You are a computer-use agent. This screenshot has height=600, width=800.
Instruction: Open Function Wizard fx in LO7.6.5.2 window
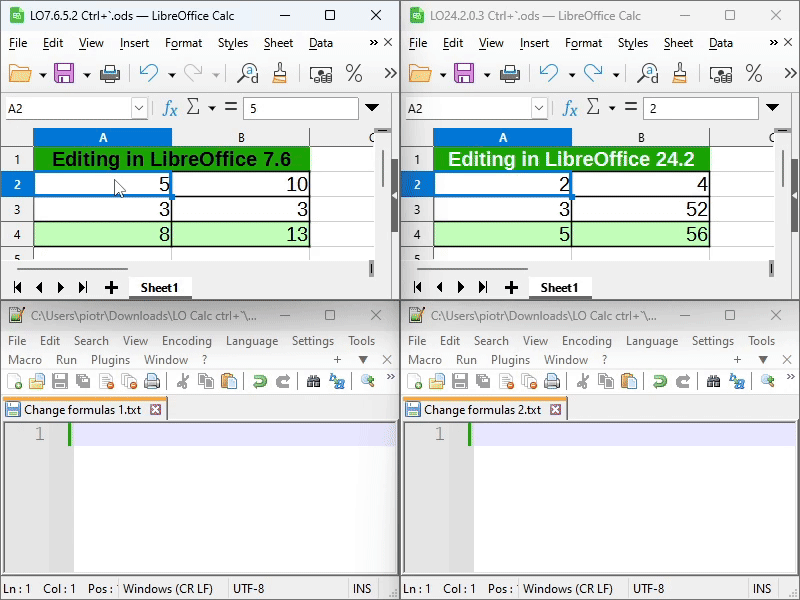169,108
